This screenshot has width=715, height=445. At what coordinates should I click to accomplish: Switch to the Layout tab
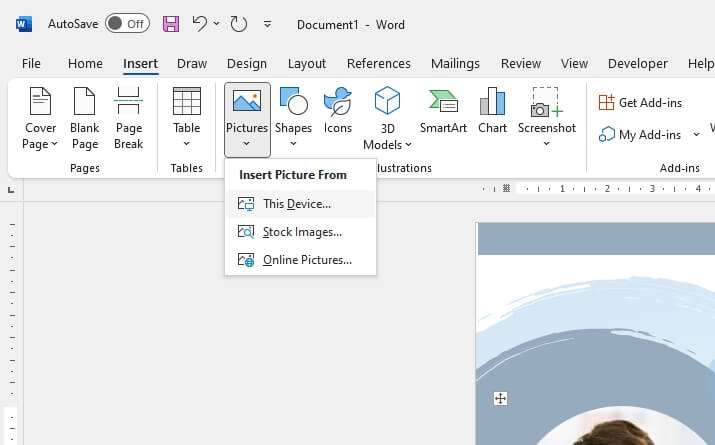[x=307, y=63]
